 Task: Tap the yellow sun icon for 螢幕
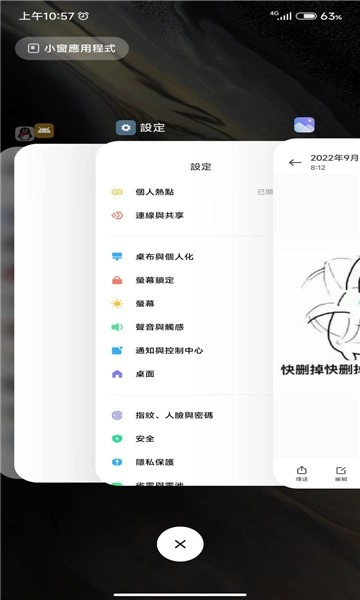[117, 304]
